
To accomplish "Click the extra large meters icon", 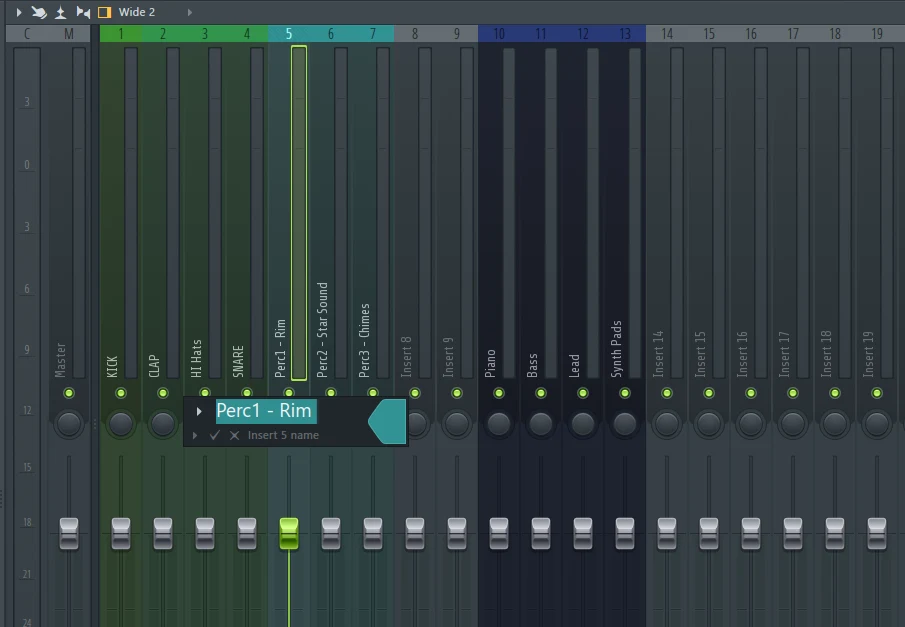I will pos(61,12).
